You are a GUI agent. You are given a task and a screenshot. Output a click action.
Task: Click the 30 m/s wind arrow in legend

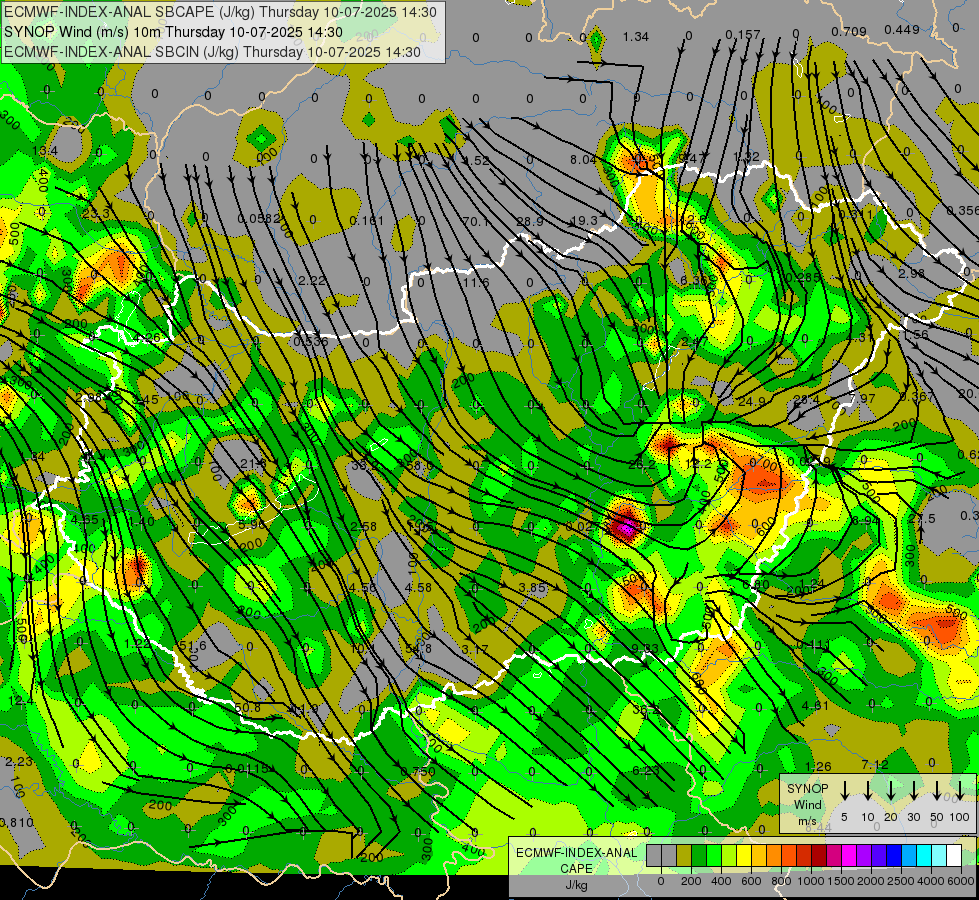click(x=913, y=790)
